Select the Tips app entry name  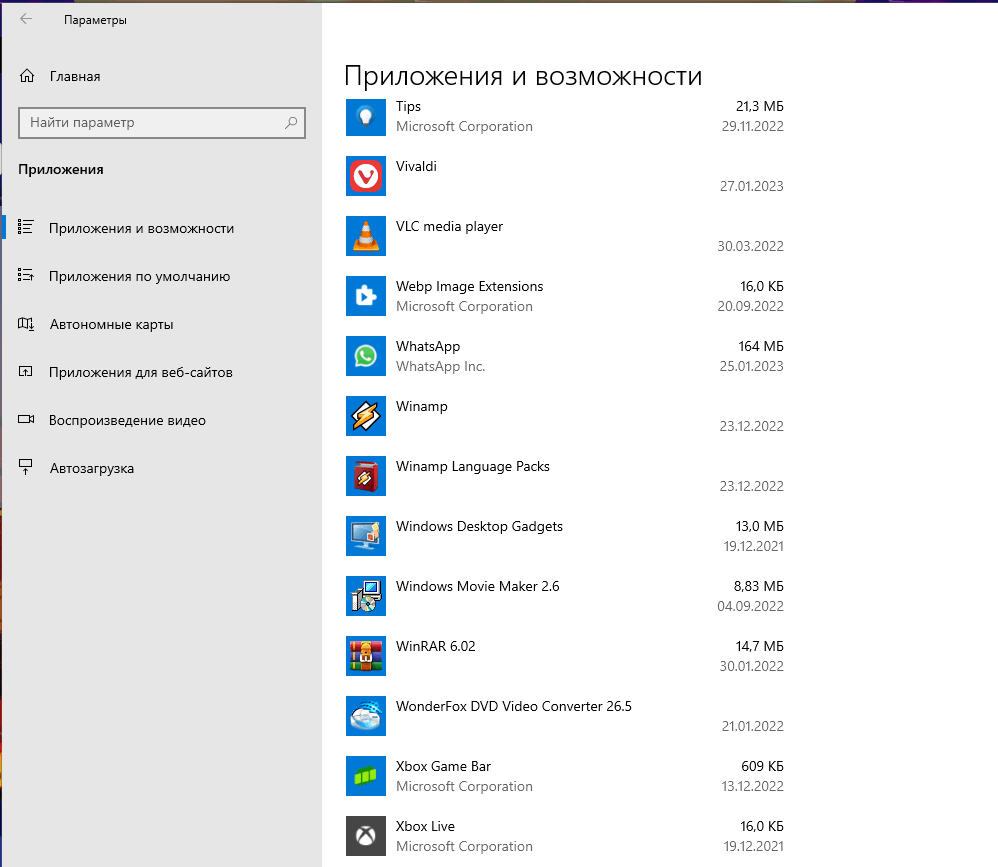(408, 106)
